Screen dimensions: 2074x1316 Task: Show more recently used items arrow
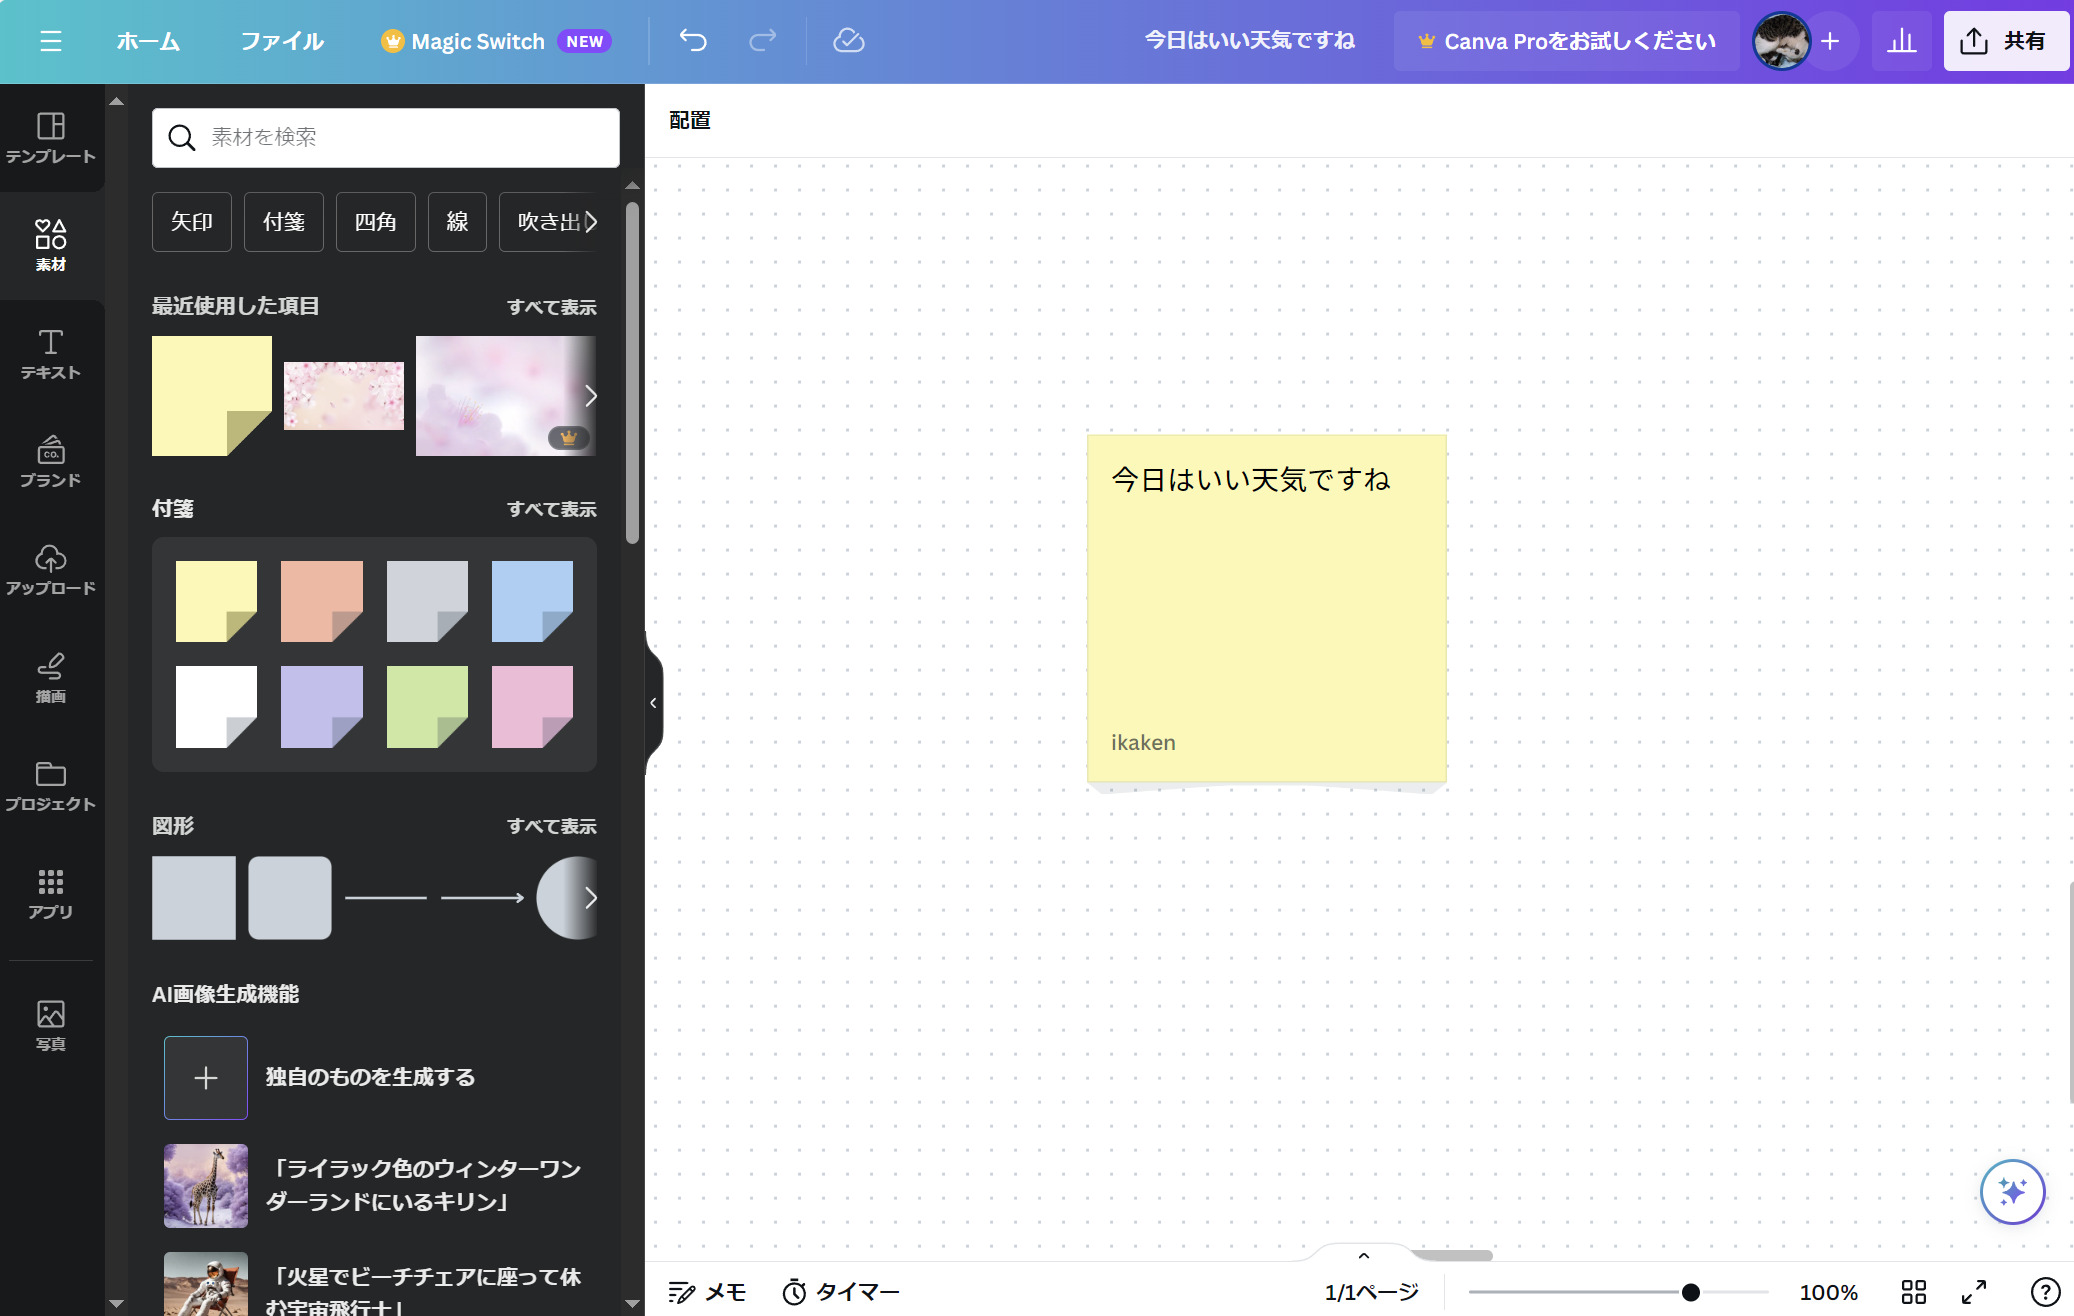(x=591, y=396)
